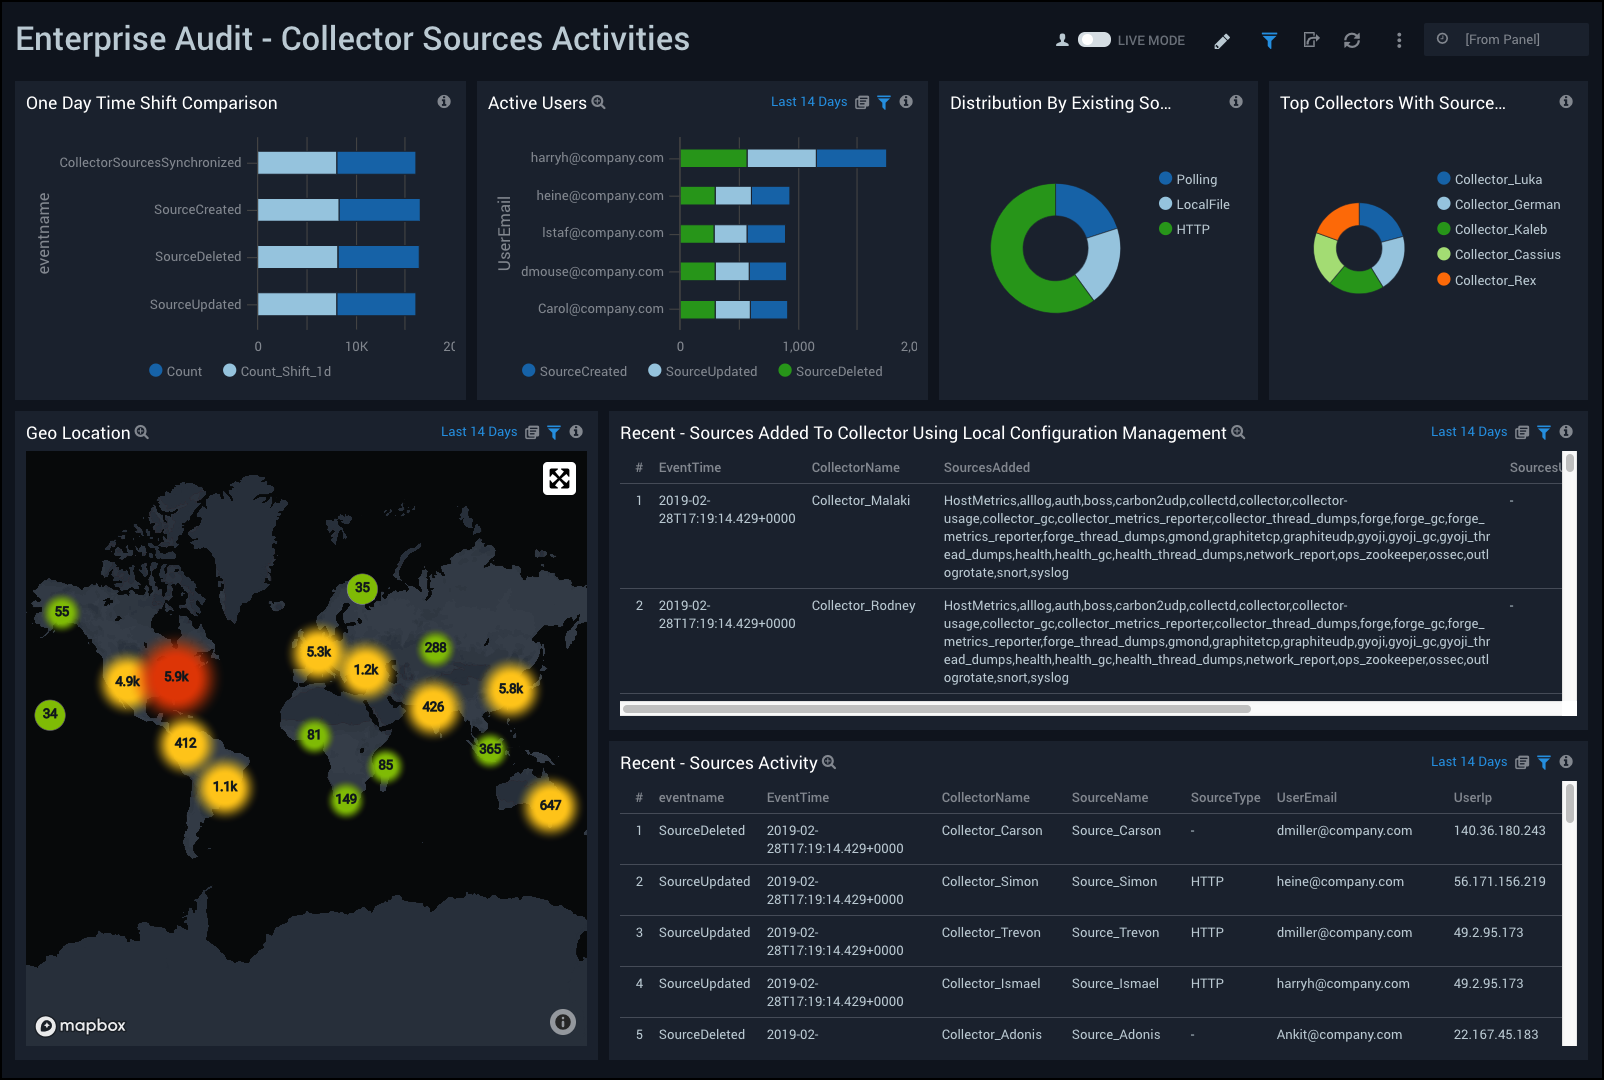The height and width of the screenshot is (1080, 1604).
Task: Click info icon on One Day Time Shift panel
Action: pyautogui.click(x=444, y=102)
